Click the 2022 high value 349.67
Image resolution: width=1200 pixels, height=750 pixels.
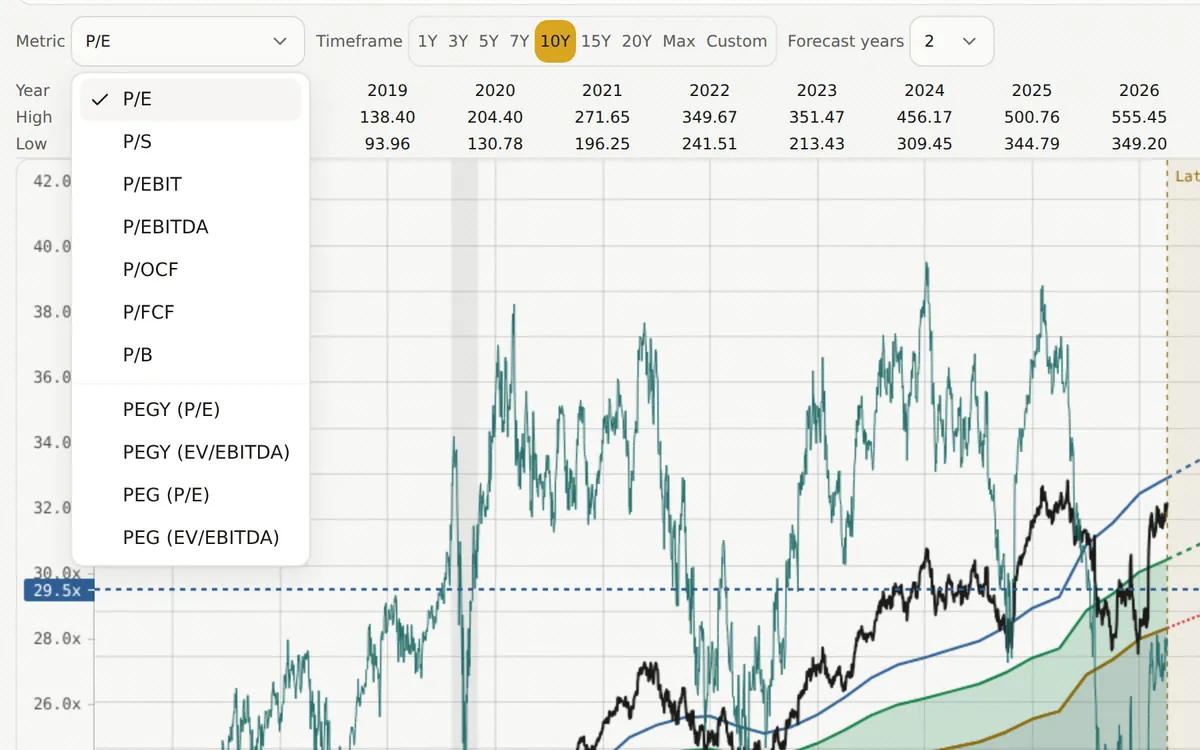(x=710, y=117)
